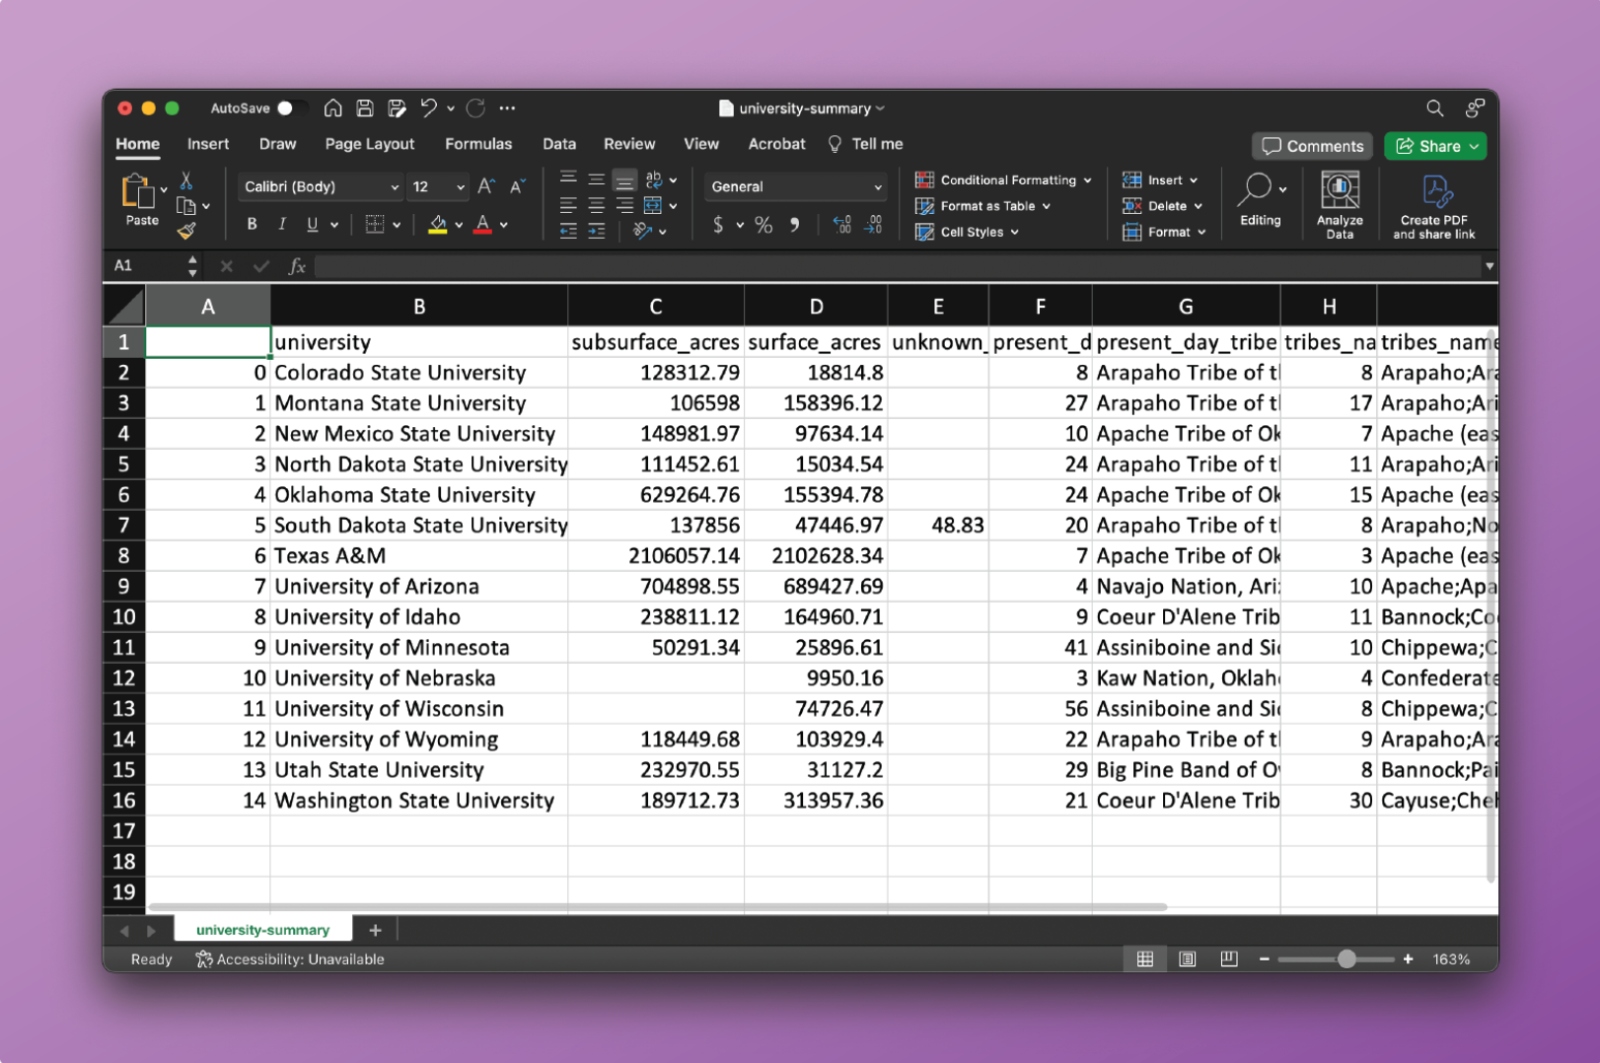The width and height of the screenshot is (1600, 1063).
Task: Toggle Italic formatting
Action: tap(282, 225)
